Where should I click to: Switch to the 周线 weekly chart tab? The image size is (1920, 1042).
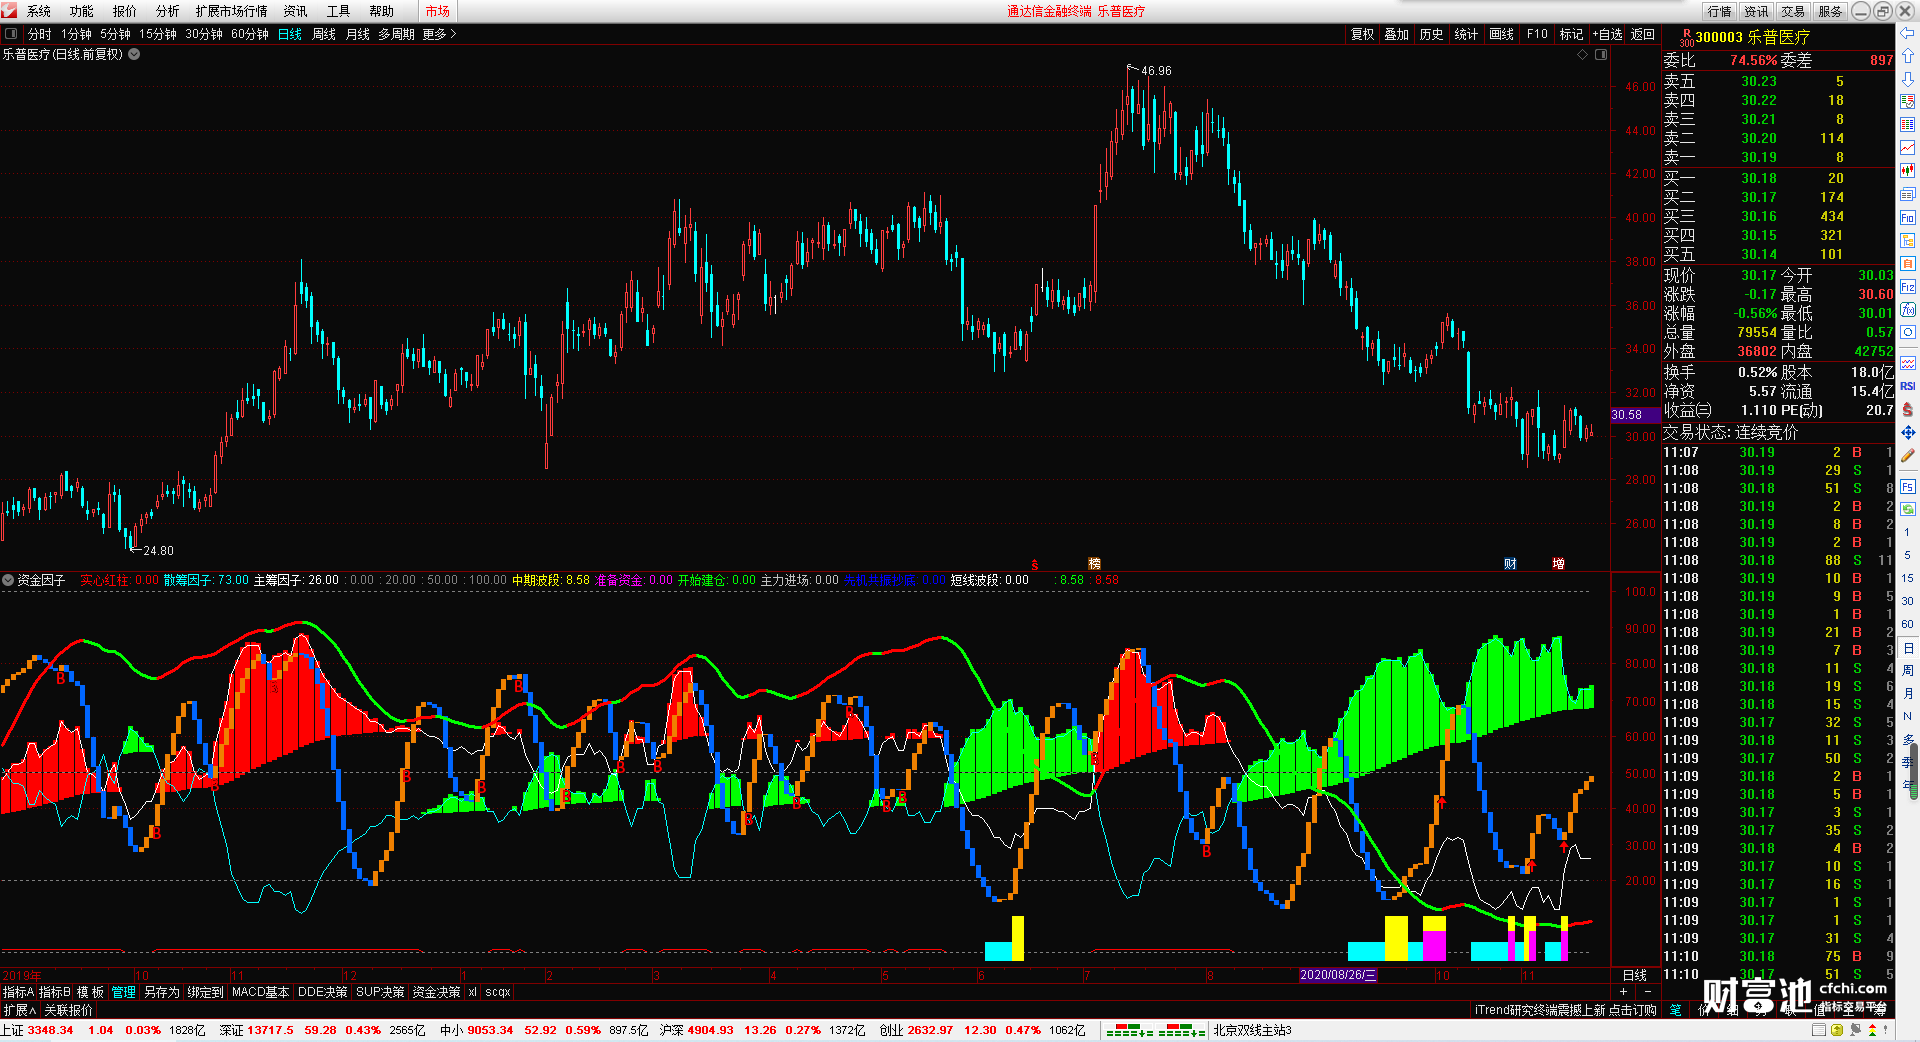click(324, 34)
